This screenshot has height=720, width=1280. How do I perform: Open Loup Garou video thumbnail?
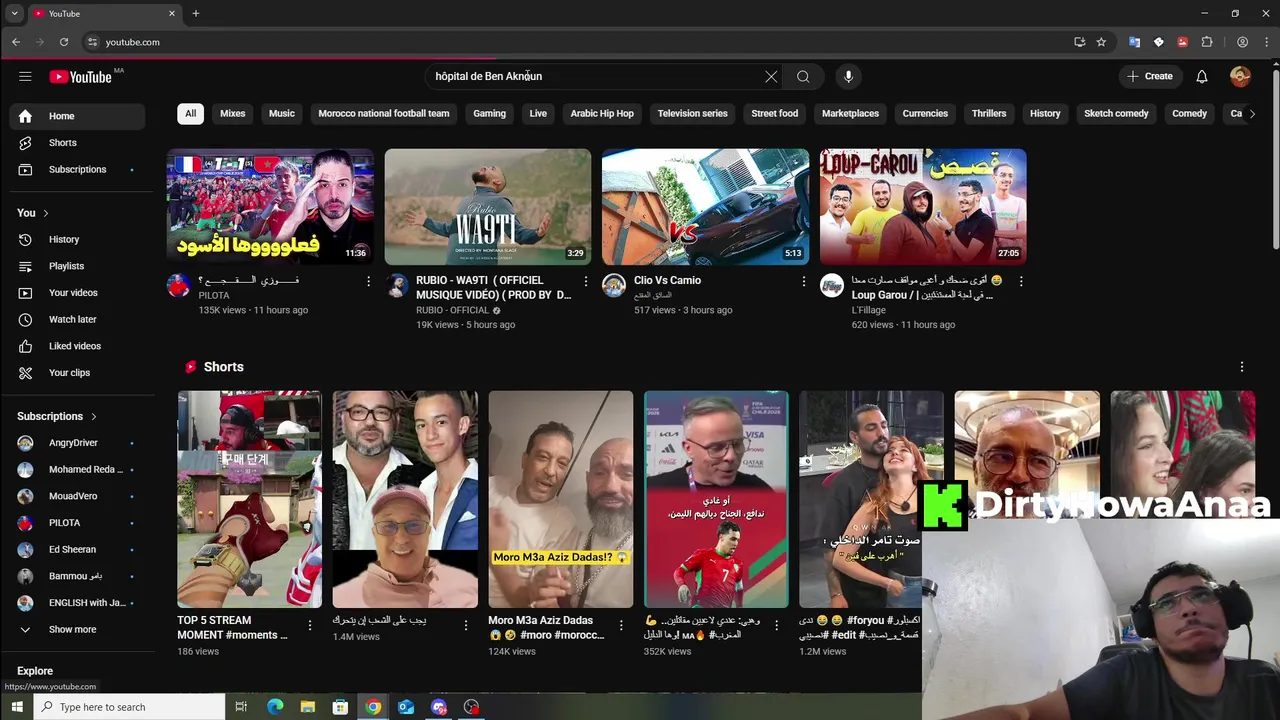click(x=923, y=207)
